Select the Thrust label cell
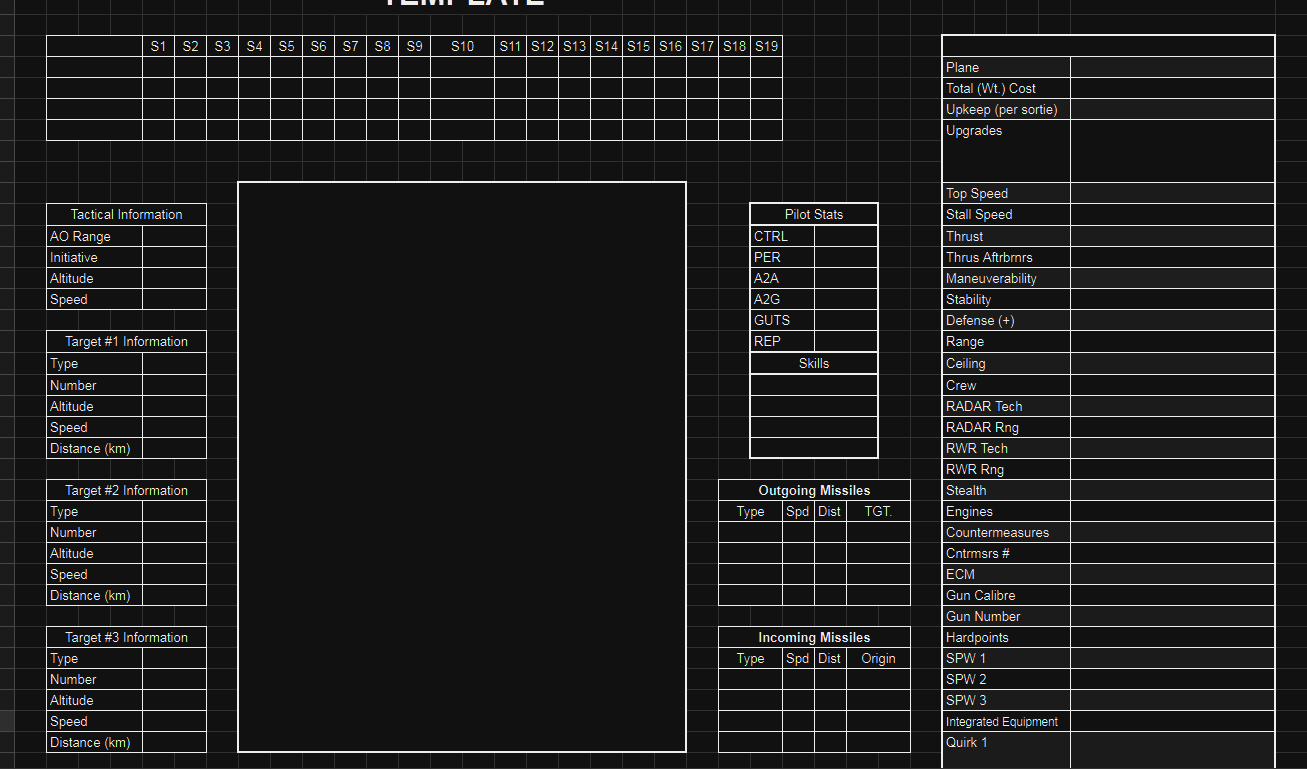The height and width of the screenshot is (769, 1307). coord(1007,236)
